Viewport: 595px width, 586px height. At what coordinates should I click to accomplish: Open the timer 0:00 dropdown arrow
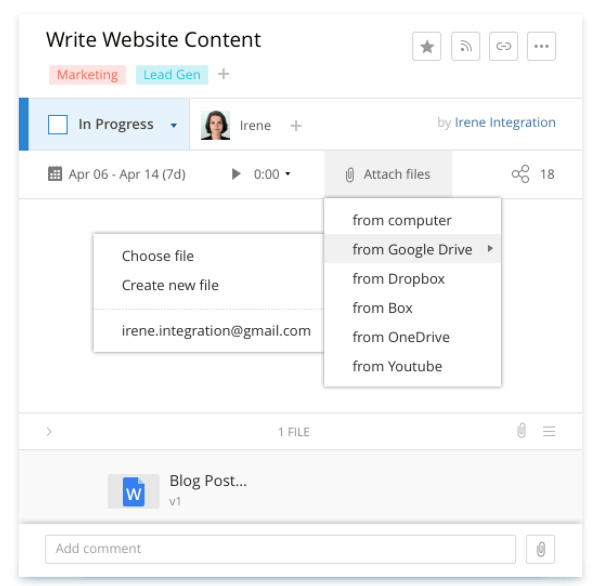point(288,174)
